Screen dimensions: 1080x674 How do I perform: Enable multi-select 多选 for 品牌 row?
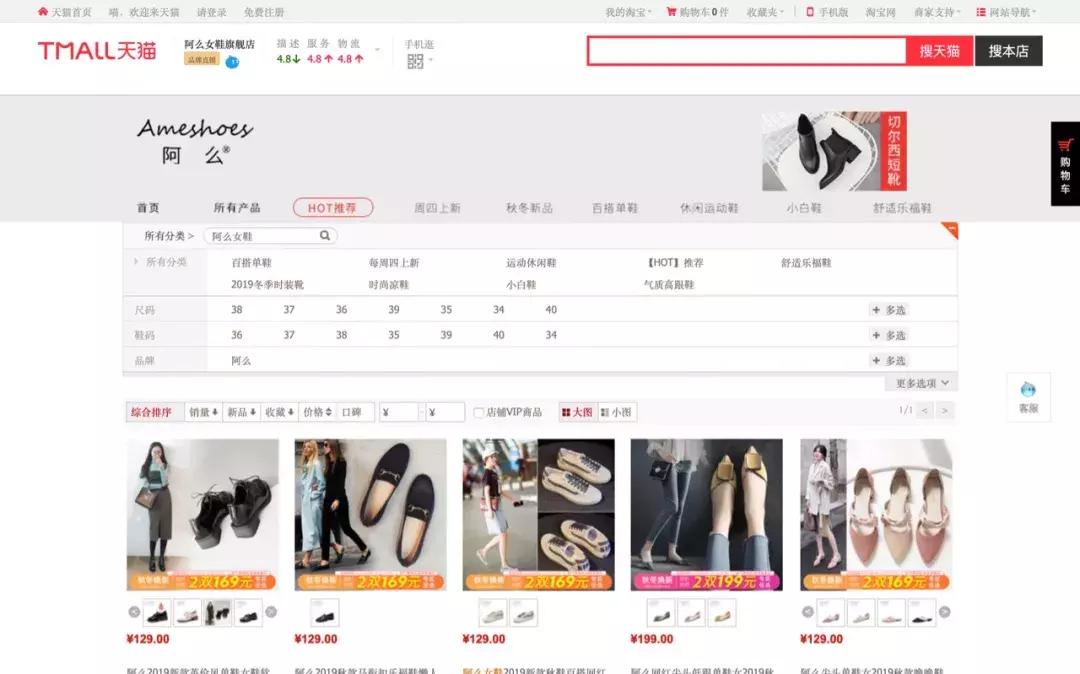[889, 360]
